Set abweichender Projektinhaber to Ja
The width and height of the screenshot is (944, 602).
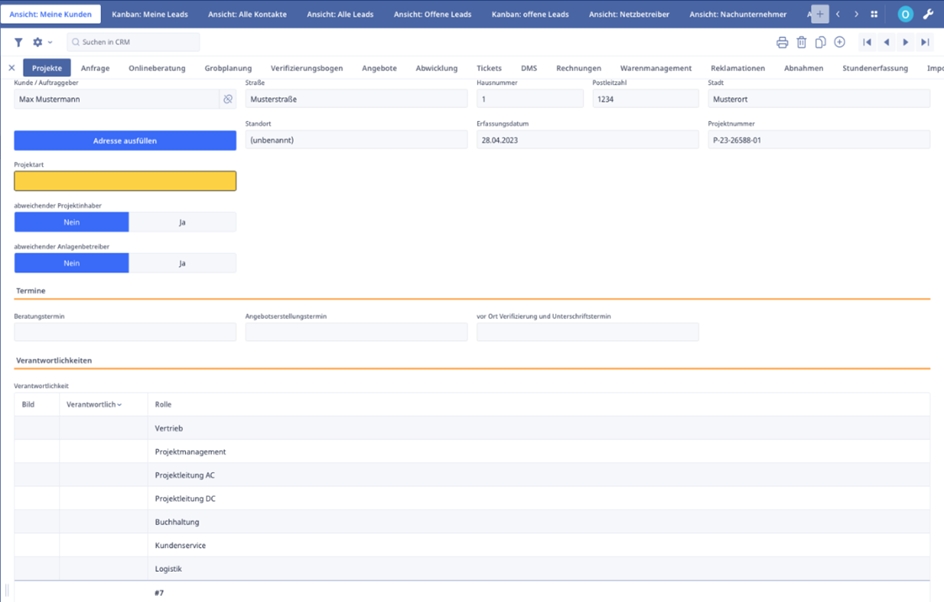tap(182, 222)
